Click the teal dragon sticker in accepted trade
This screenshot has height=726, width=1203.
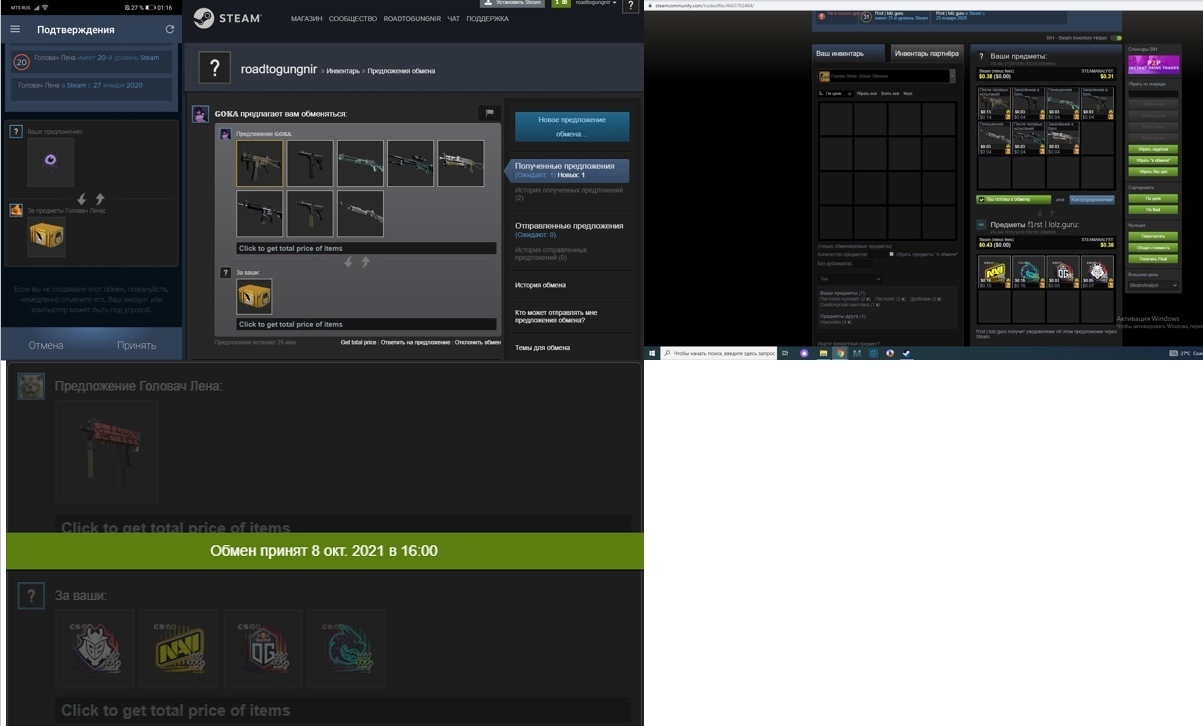[x=347, y=648]
